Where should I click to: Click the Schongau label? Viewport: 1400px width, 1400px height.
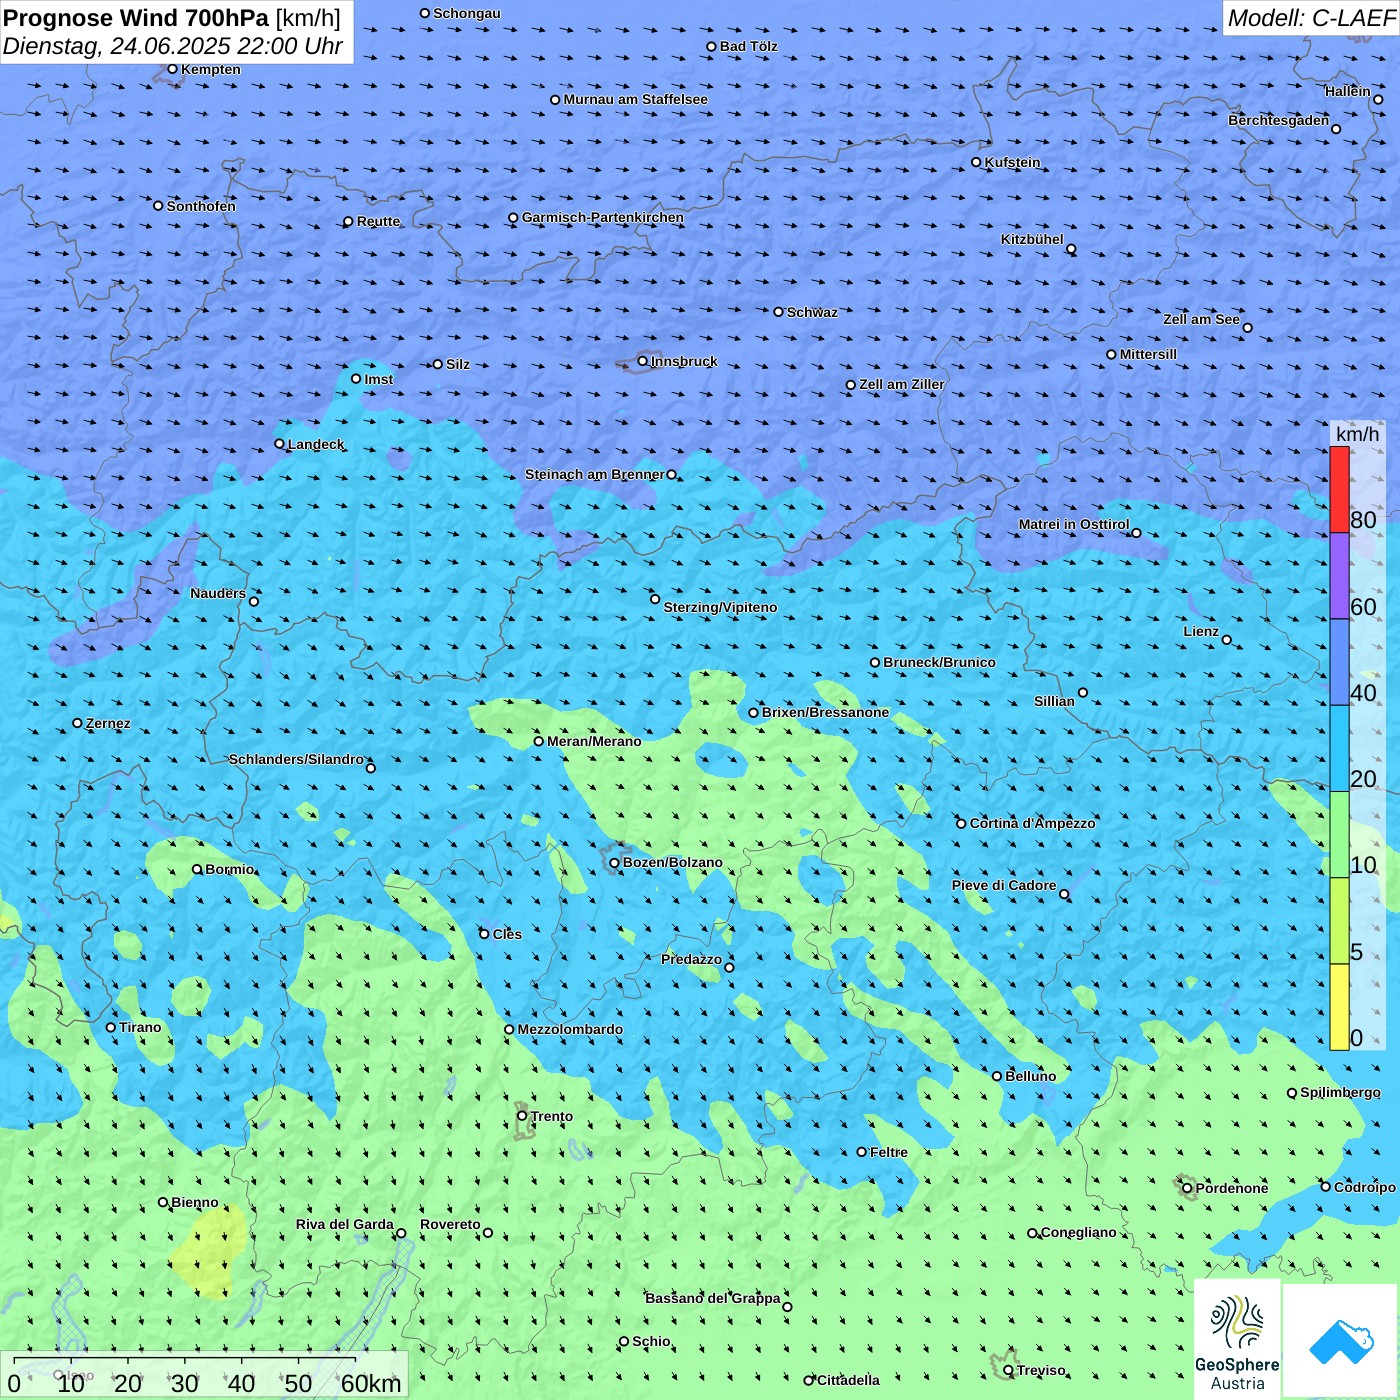[467, 13]
